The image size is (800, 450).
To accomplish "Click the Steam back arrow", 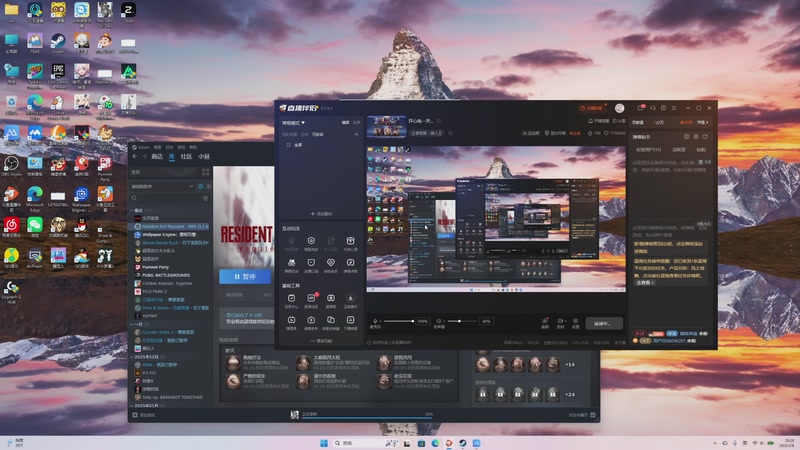I will click(x=135, y=157).
